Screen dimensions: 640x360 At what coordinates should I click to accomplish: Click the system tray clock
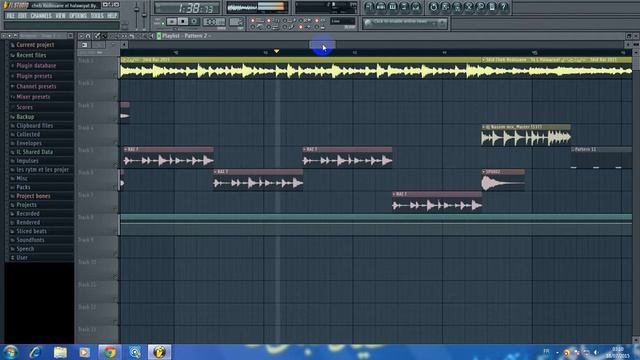coord(618,352)
